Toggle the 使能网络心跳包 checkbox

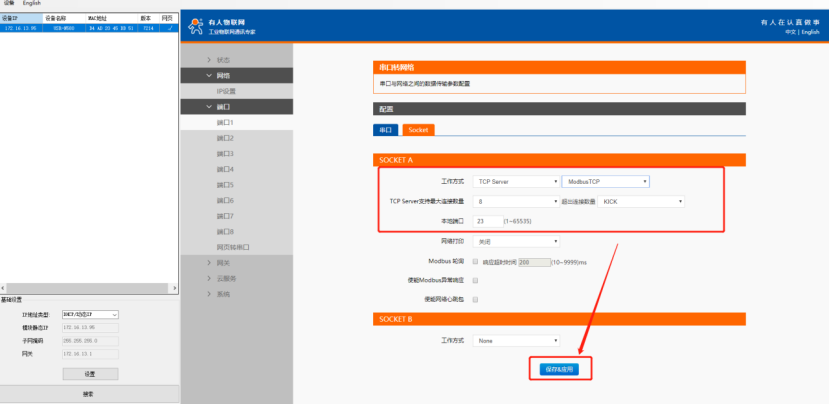[475, 299]
